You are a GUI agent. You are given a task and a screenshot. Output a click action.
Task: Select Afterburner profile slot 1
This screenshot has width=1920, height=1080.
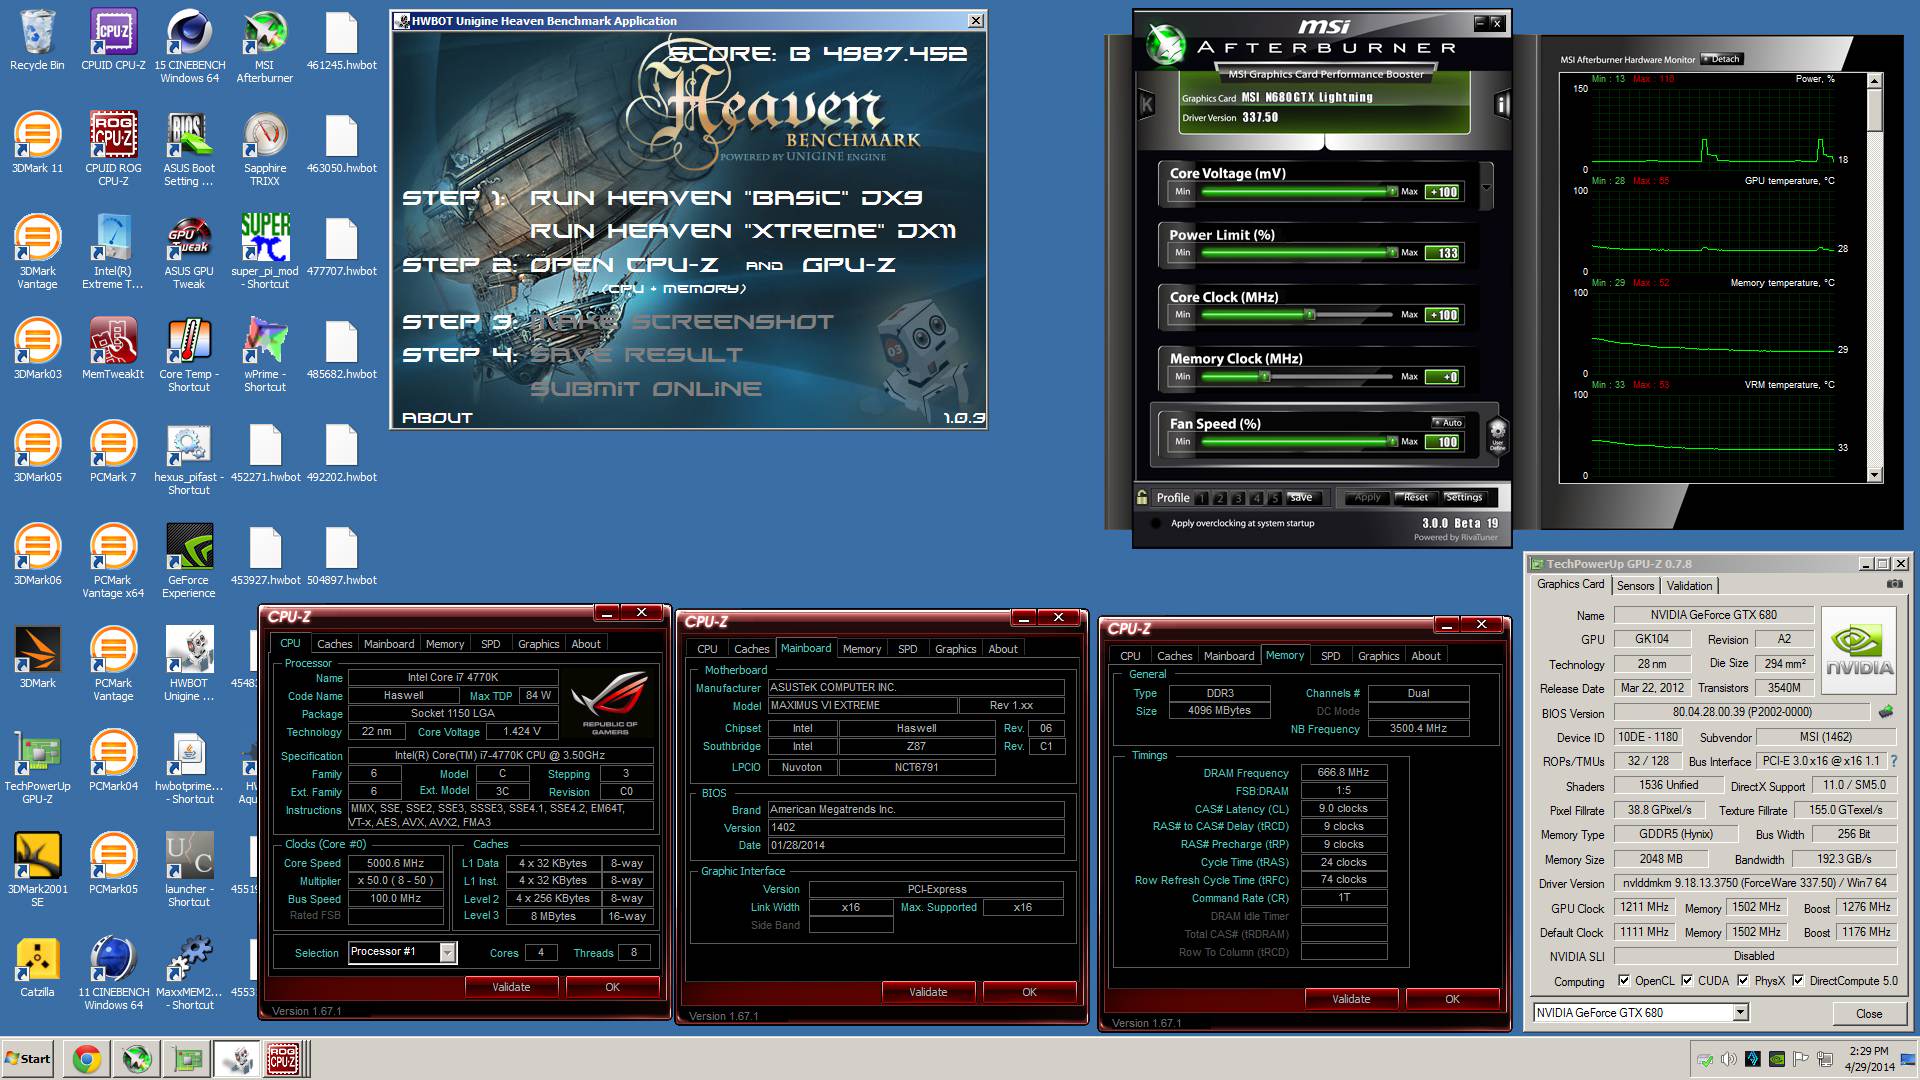coord(1201,498)
